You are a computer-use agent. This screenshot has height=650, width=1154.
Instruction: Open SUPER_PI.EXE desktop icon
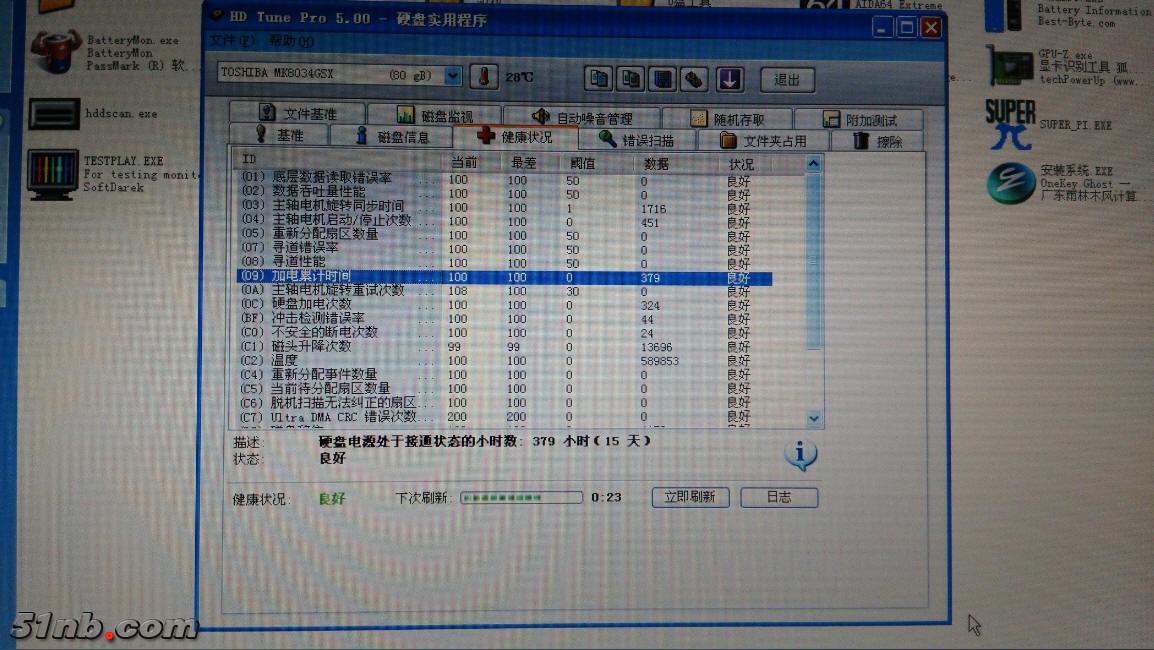[1010, 124]
